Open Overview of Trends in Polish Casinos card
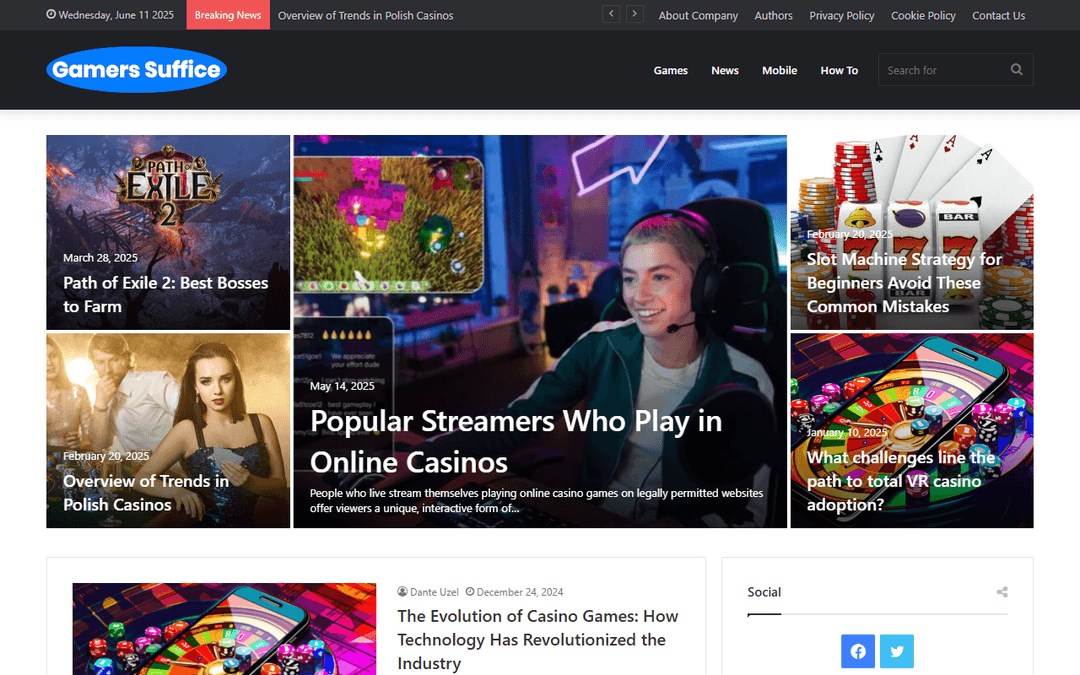The height and width of the screenshot is (675, 1080). click(145, 492)
